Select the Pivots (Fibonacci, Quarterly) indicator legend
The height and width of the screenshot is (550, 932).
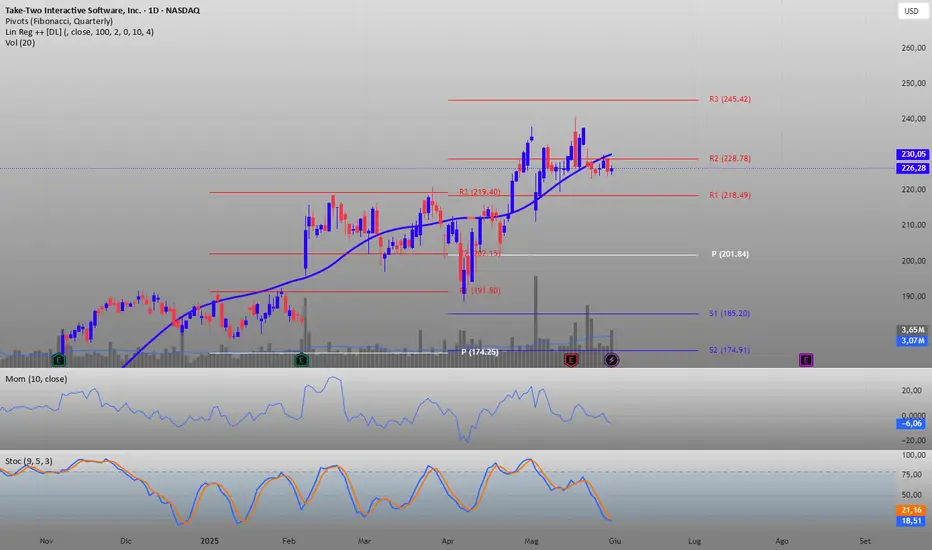(59, 21)
